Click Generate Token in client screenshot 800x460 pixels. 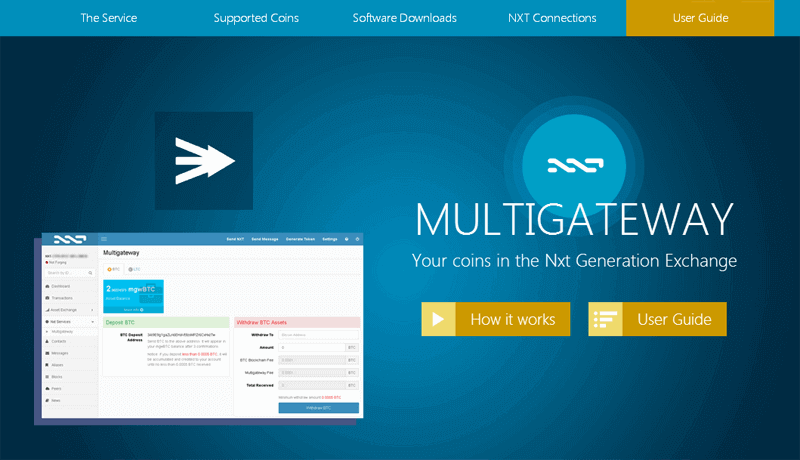pos(300,239)
